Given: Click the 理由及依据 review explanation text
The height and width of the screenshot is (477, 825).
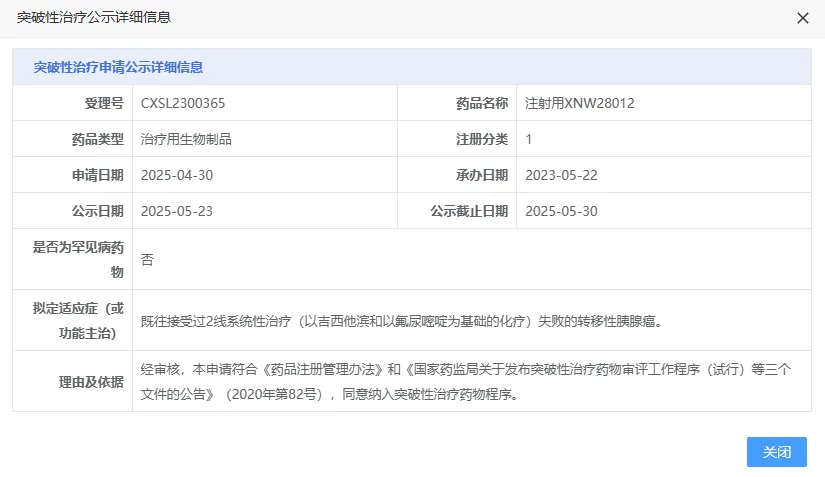Looking at the screenshot, I should pyautogui.click(x=466, y=381).
